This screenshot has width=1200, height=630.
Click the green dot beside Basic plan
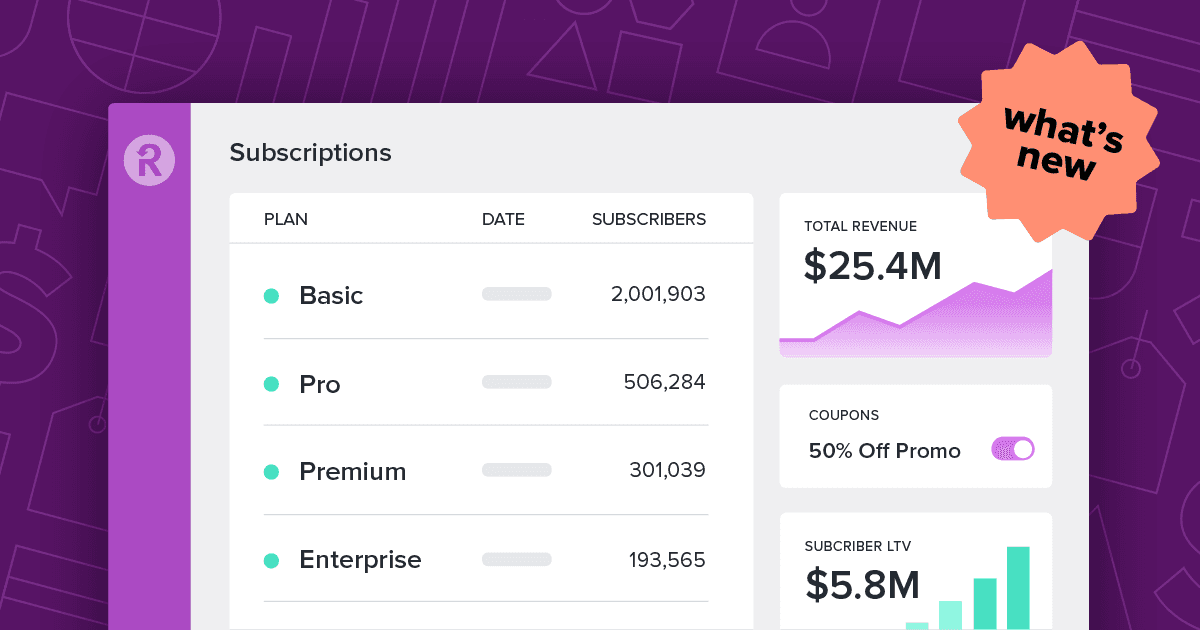pyautogui.click(x=271, y=296)
